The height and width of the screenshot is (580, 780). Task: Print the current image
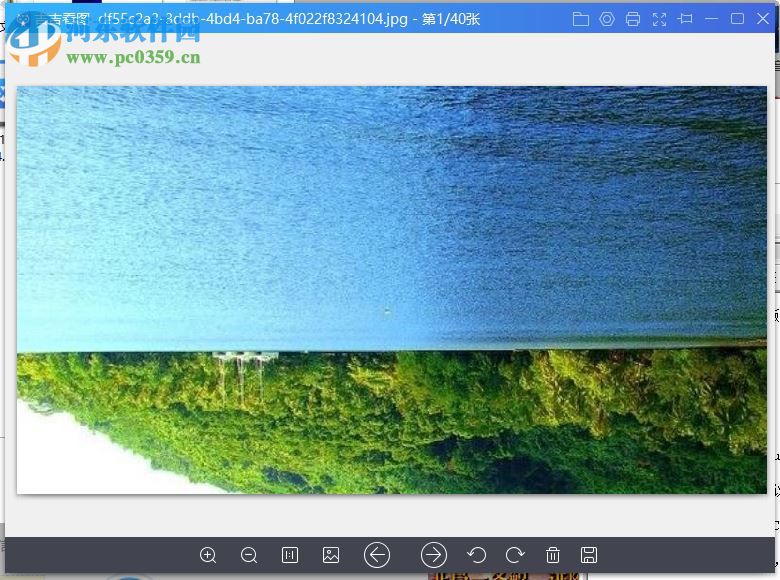coord(633,19)
